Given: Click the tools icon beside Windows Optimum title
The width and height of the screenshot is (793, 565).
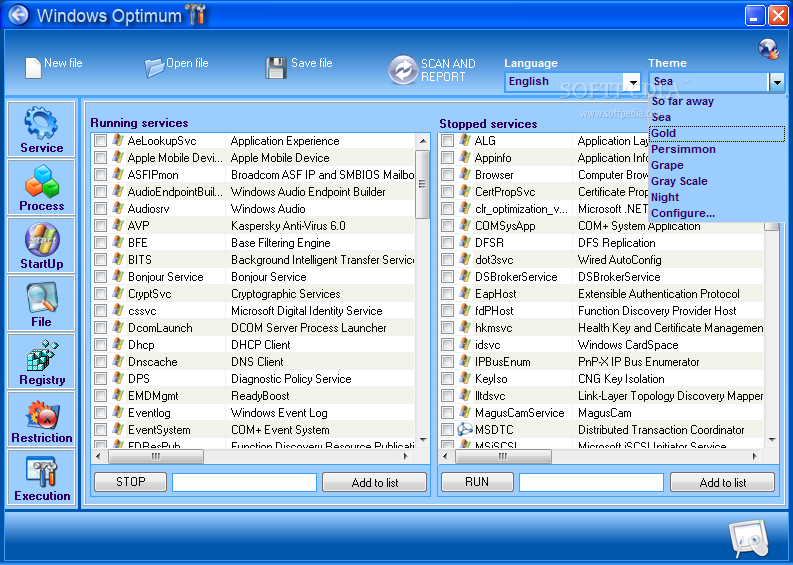Looking at the screenshot, I should 197,15.
